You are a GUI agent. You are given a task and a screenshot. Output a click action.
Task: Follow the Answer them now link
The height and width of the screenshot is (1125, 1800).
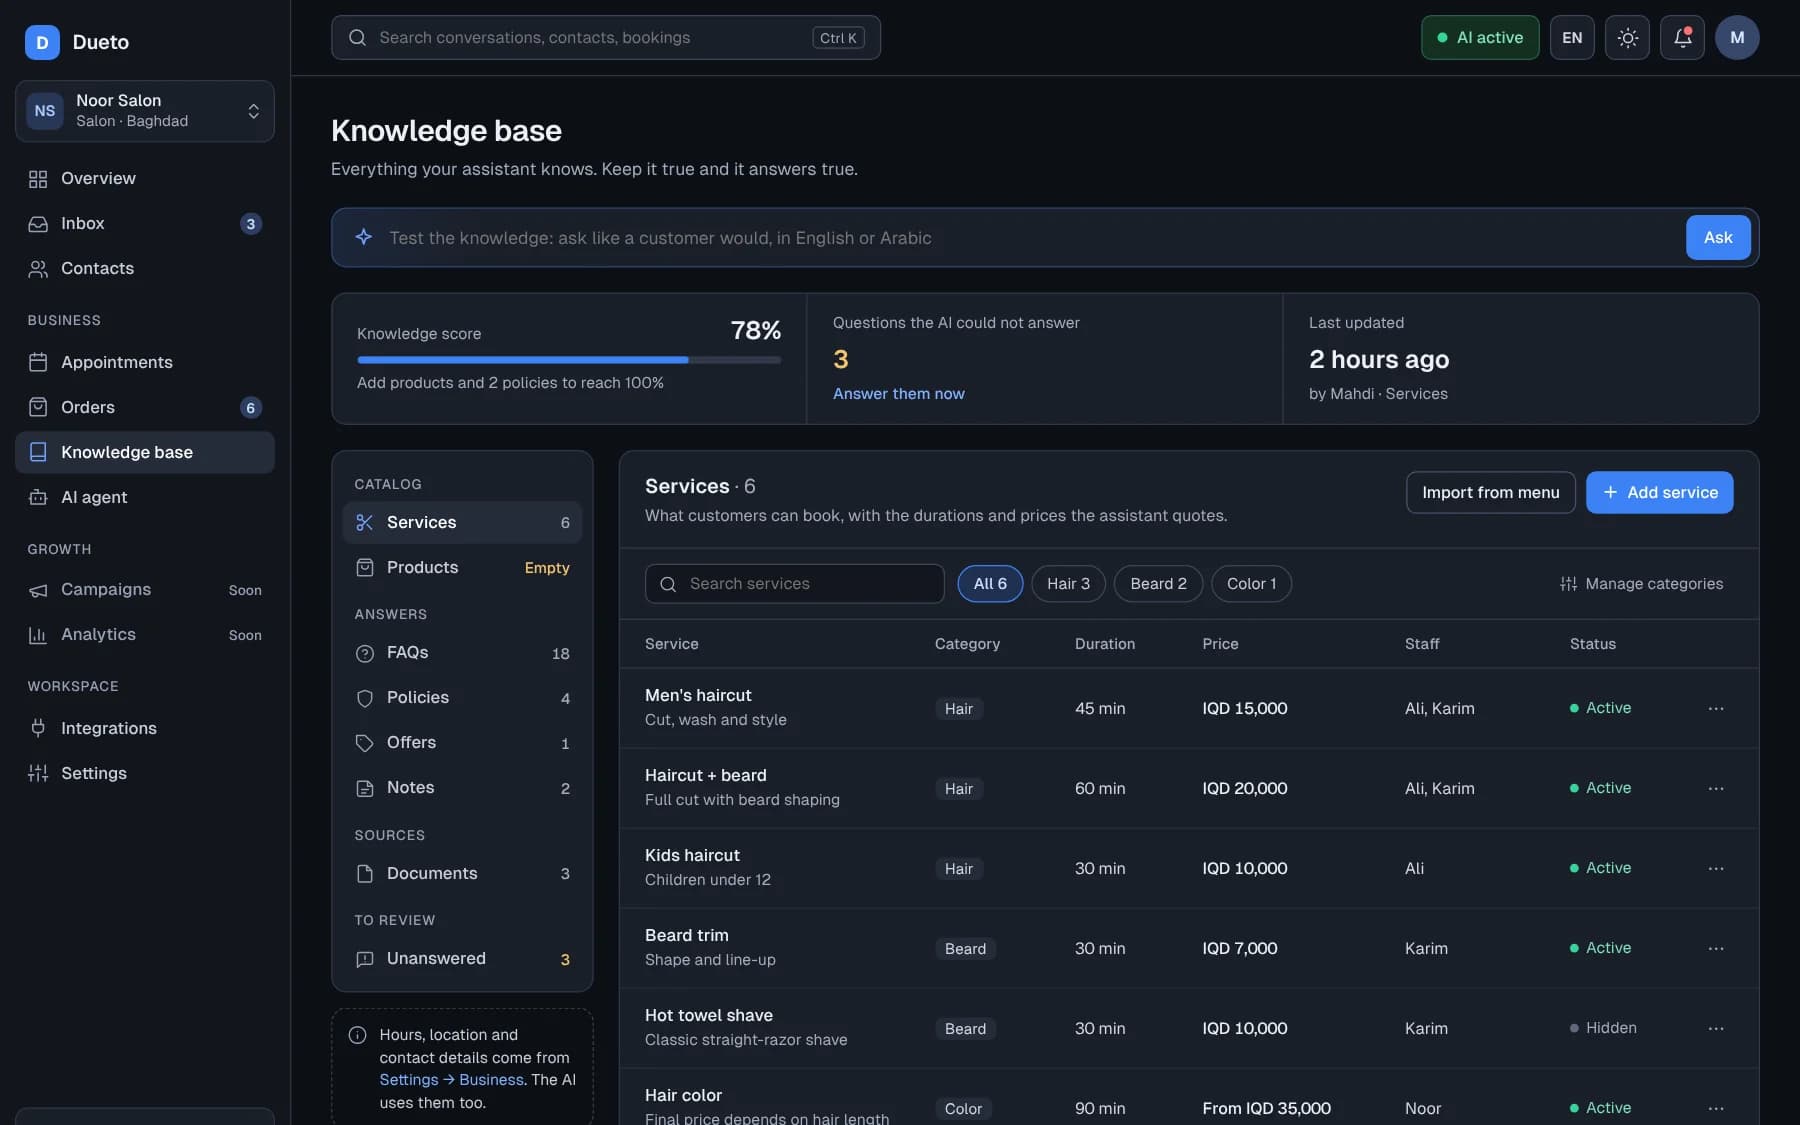click(898, 394)
